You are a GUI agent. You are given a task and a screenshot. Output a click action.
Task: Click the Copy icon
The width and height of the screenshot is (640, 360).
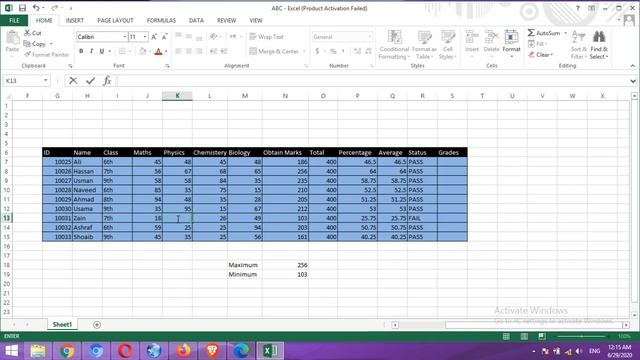point(27,44)
